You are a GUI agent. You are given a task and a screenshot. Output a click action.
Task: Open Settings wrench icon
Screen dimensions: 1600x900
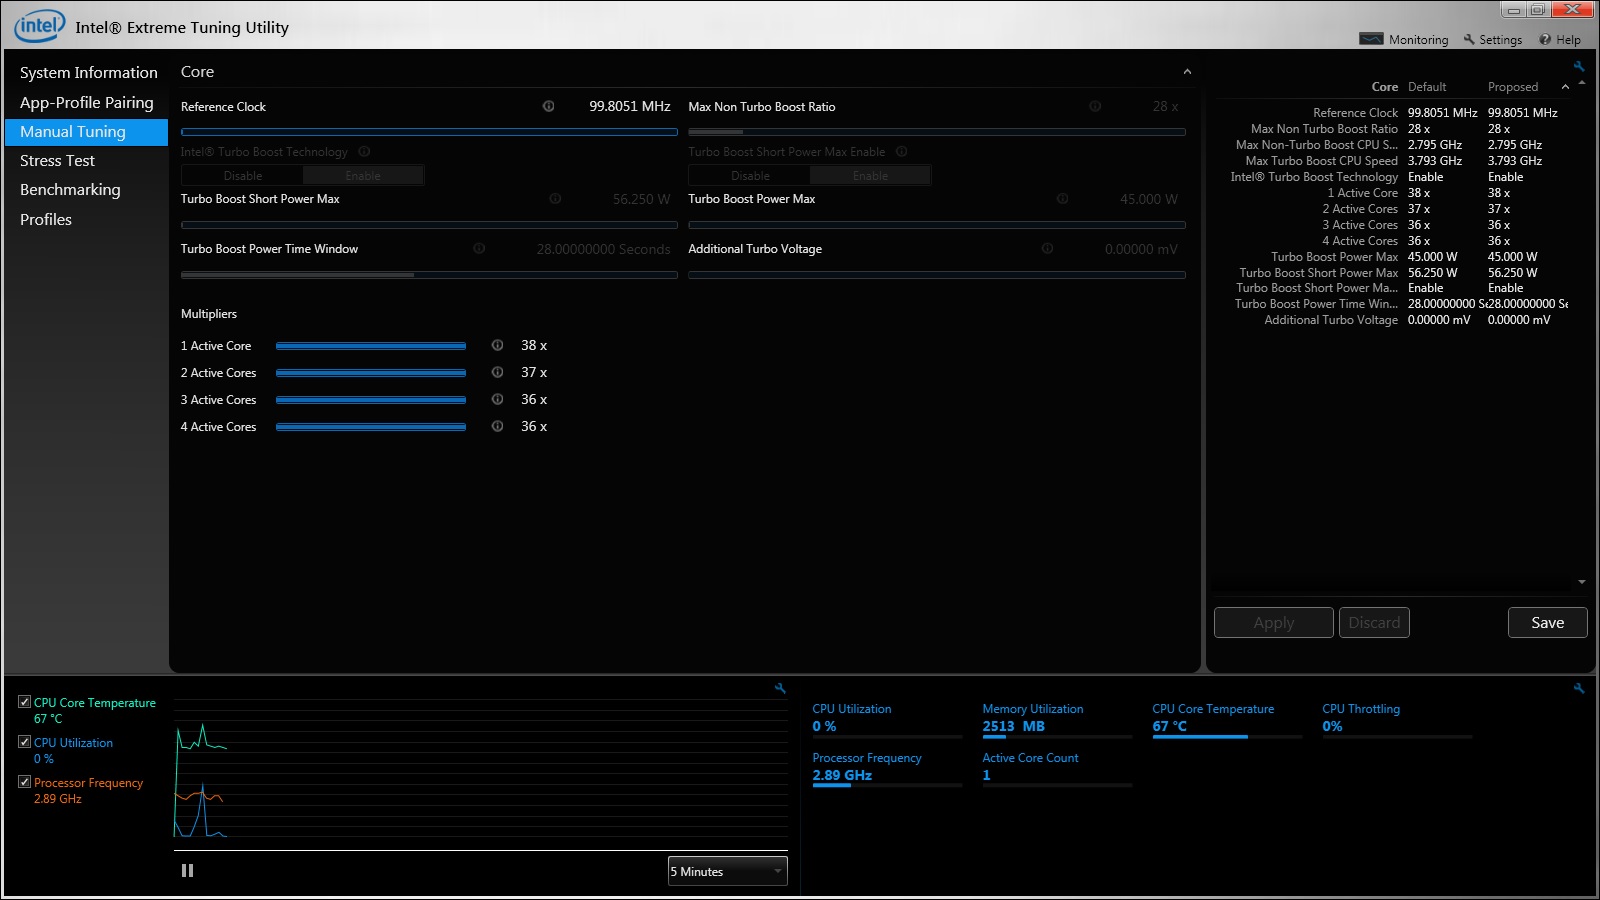[1469, 39]
